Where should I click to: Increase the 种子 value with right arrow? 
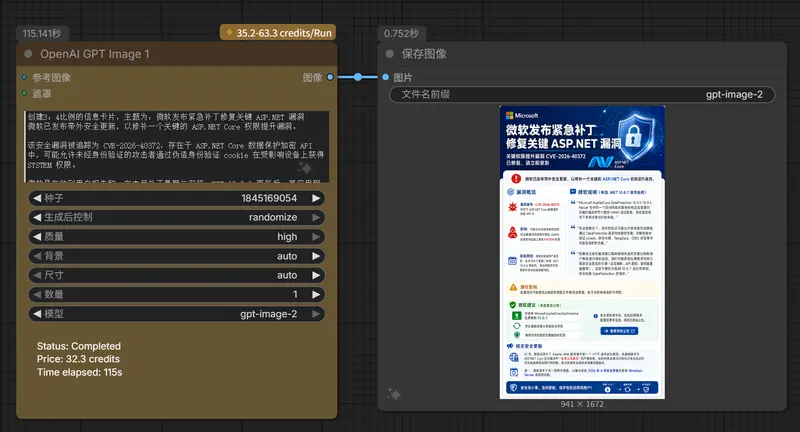coord(316,198)
